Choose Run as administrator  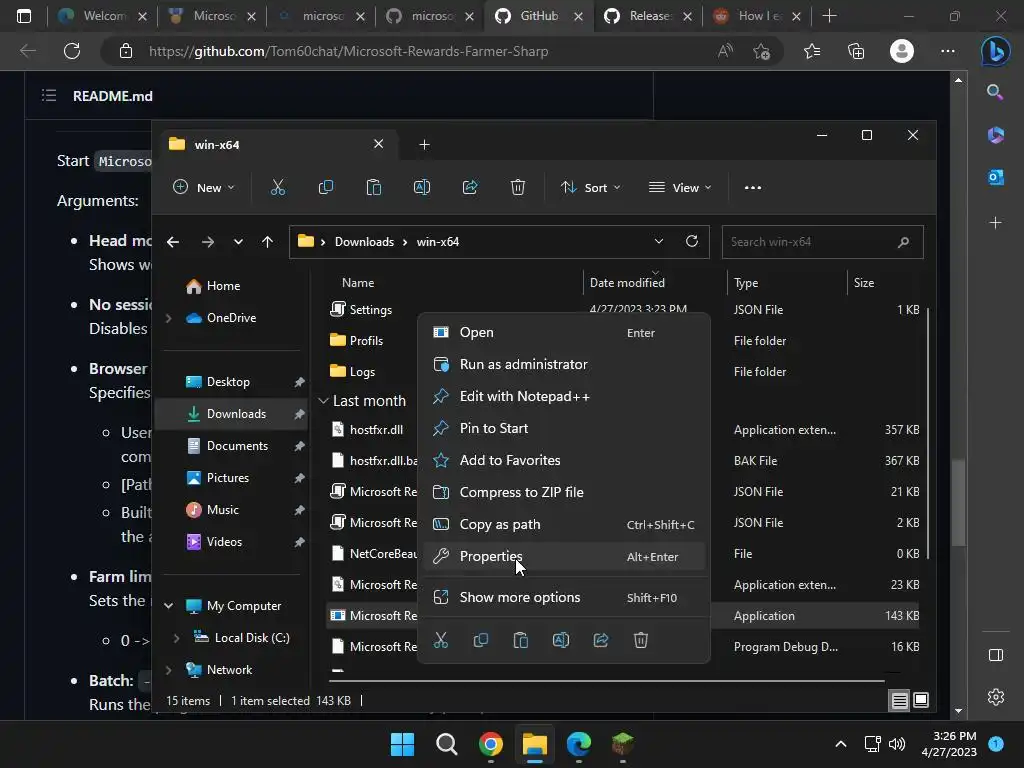pos(564,364)
